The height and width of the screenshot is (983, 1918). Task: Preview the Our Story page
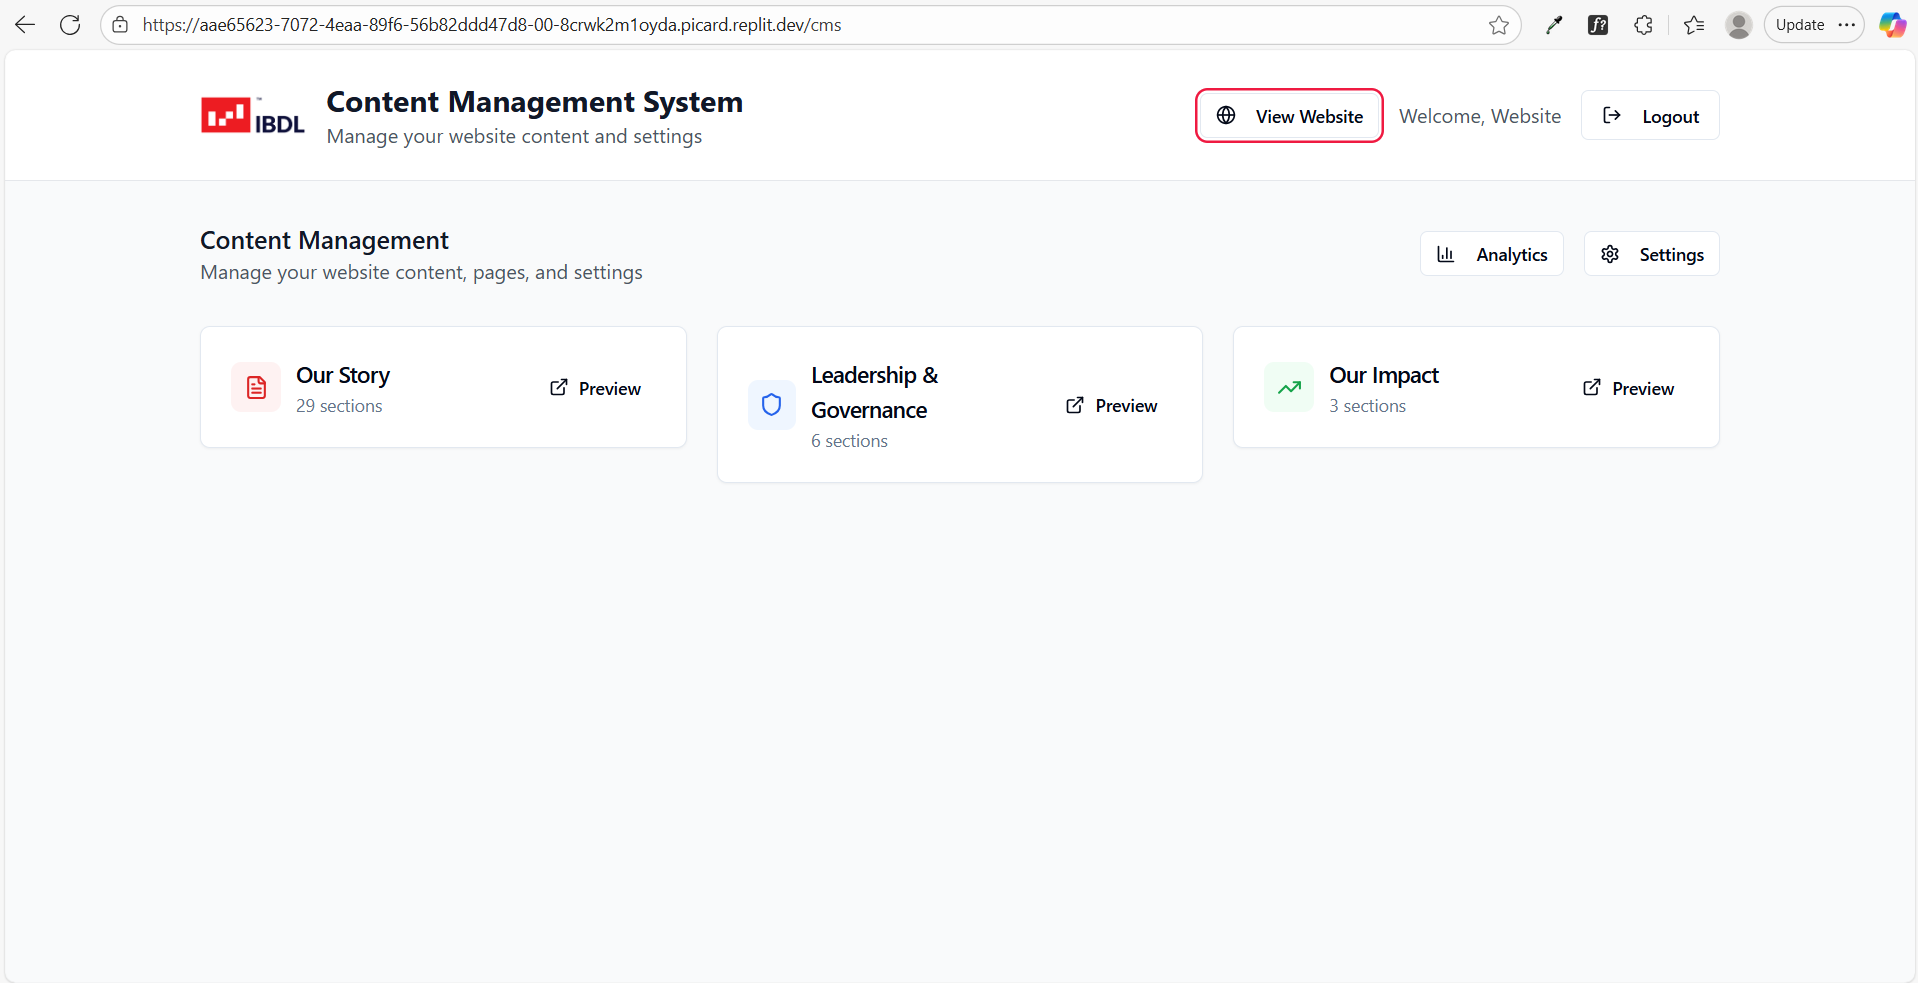pos(596,388)
